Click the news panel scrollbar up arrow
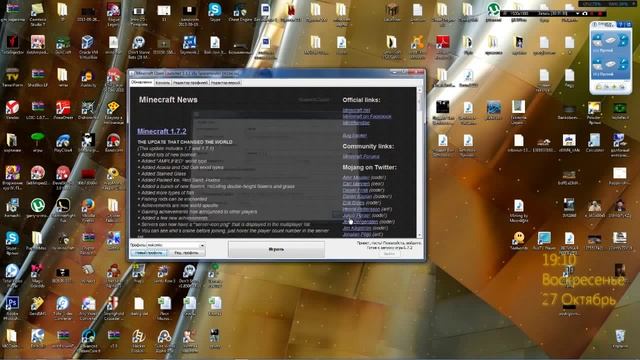Image resolution: width=640 pixels, height=360 pixels. (x=420, y=89)
